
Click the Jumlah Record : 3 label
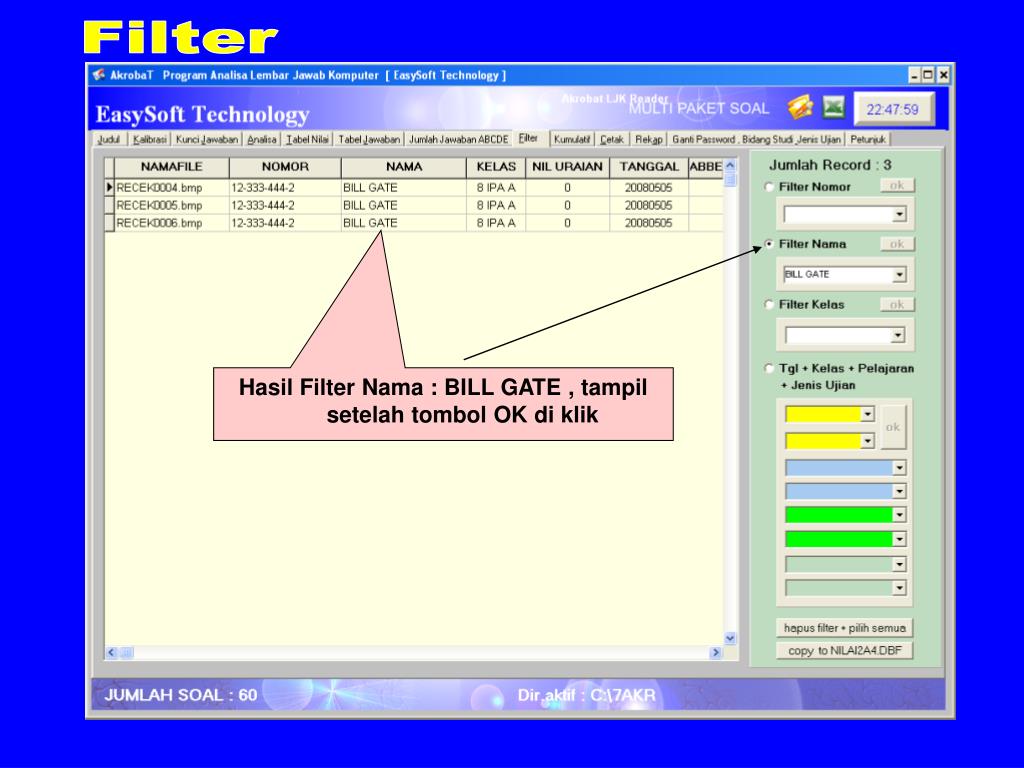coord(830,165)
